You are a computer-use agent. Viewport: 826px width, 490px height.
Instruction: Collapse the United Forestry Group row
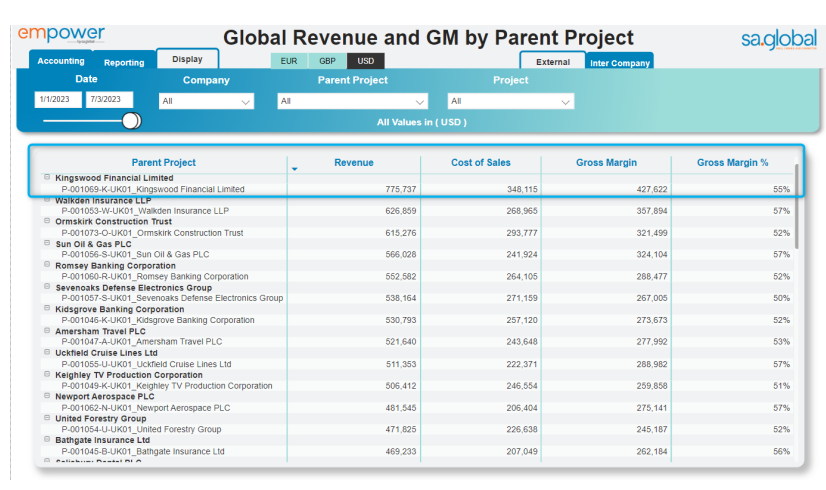pos(47,418)
